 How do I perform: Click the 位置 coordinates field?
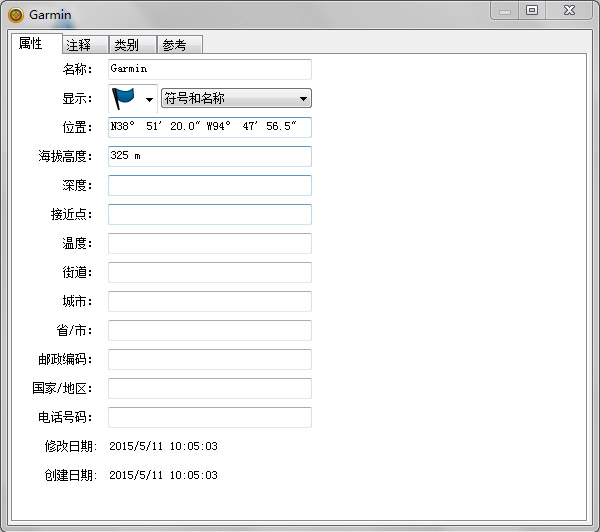(209, 127)
